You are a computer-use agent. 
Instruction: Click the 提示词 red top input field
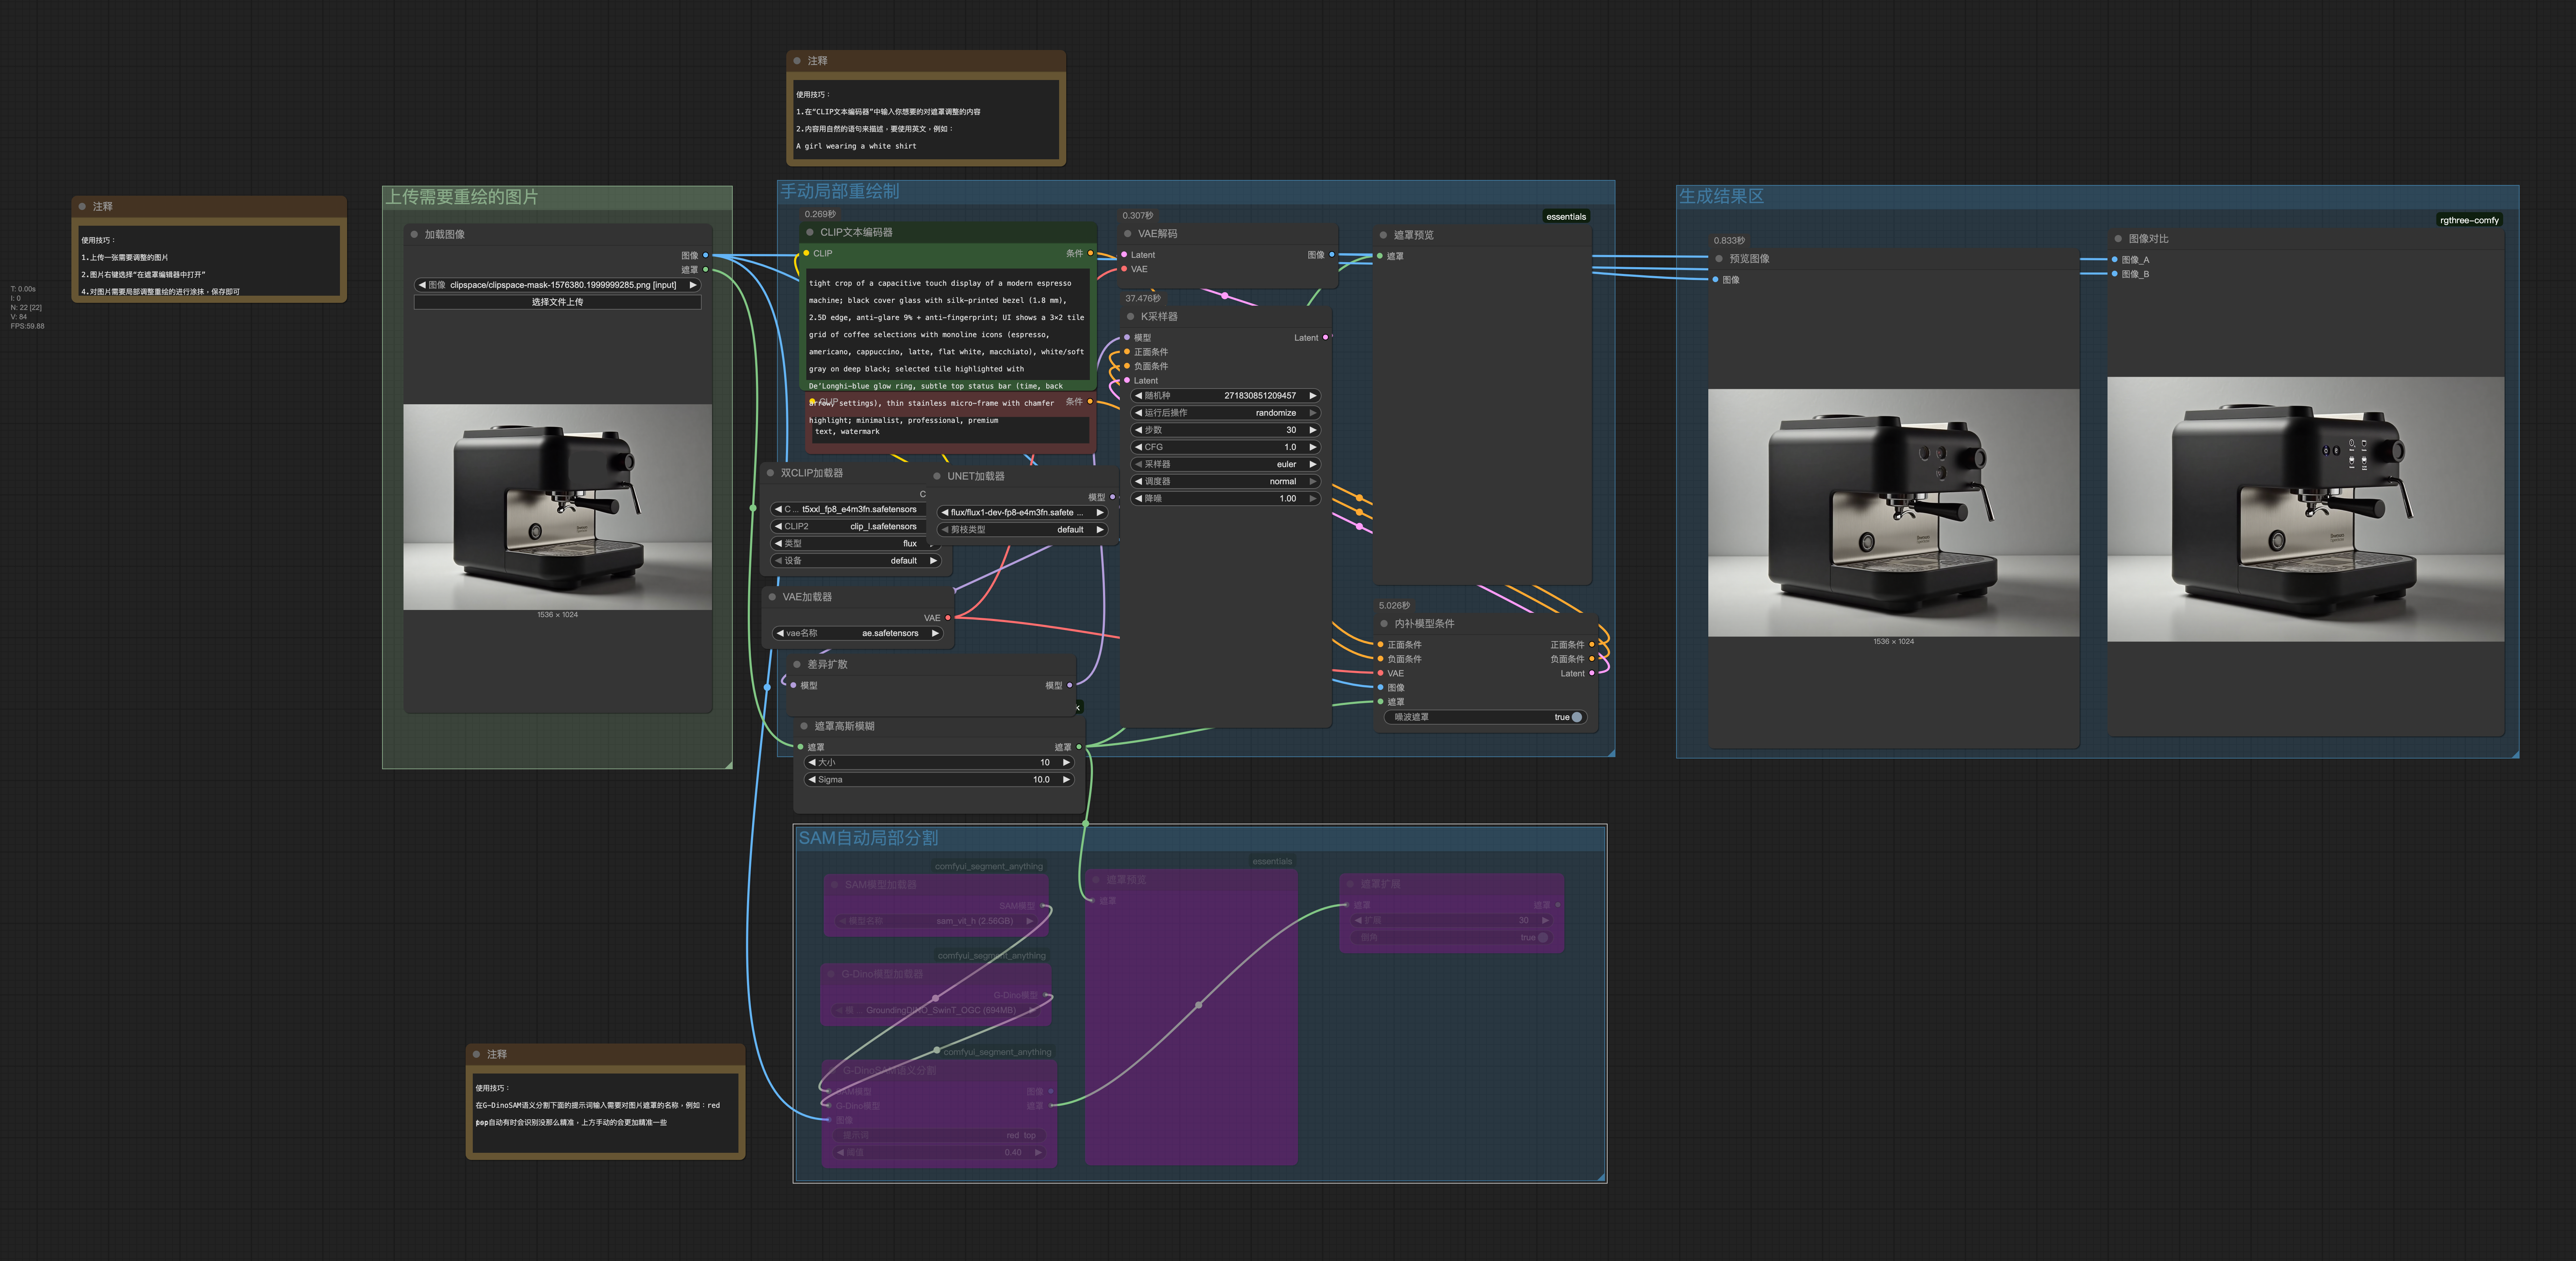[940, 1135]
